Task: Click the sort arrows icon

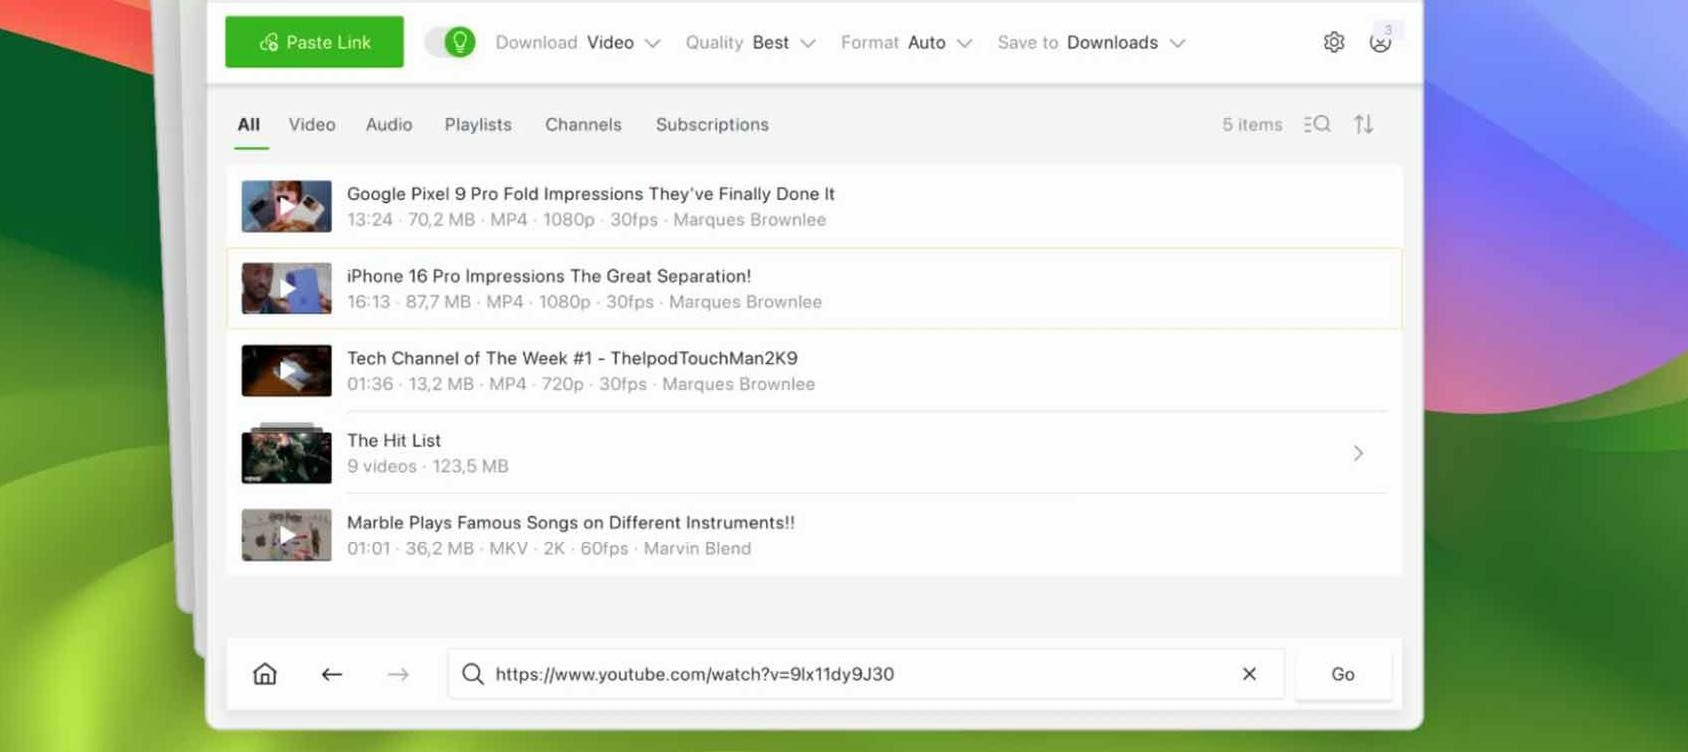Action: pyautogui.click(x=1364, y=124)
